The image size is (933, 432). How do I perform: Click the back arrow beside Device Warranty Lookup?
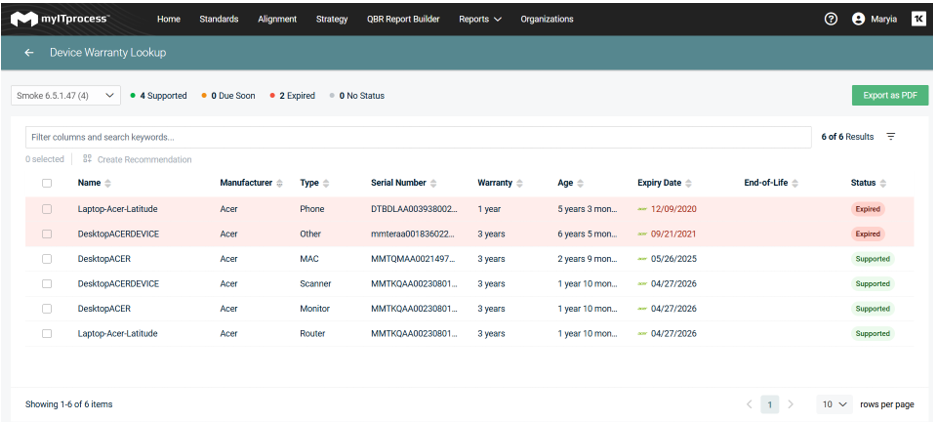(29, 53)
